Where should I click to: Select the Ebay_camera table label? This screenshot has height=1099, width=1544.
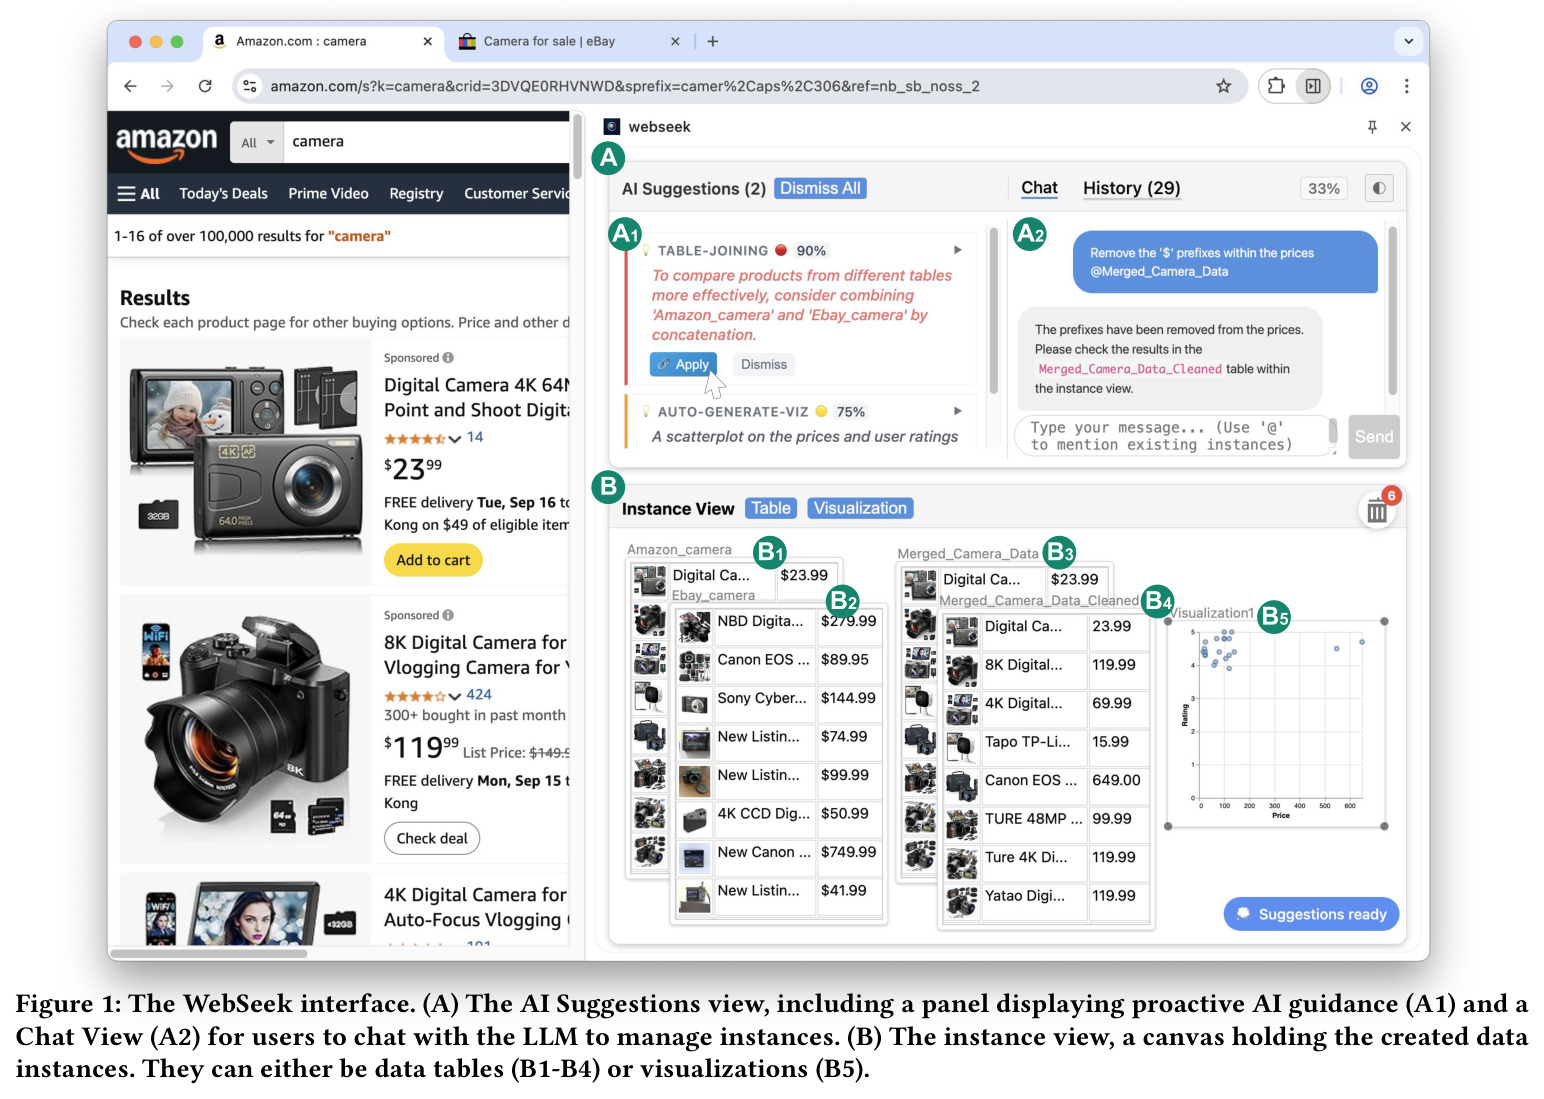tap(713, 595)
